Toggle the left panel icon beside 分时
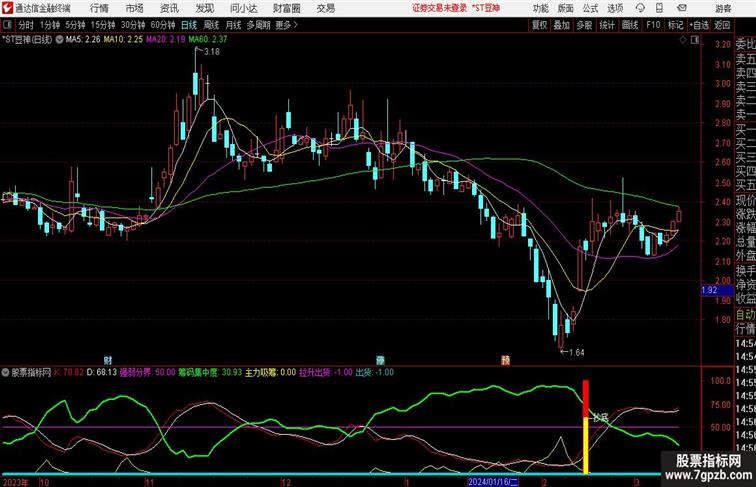The width and height of the screenshot is (756, 487). pyautogui.click(x=7, y=25)
